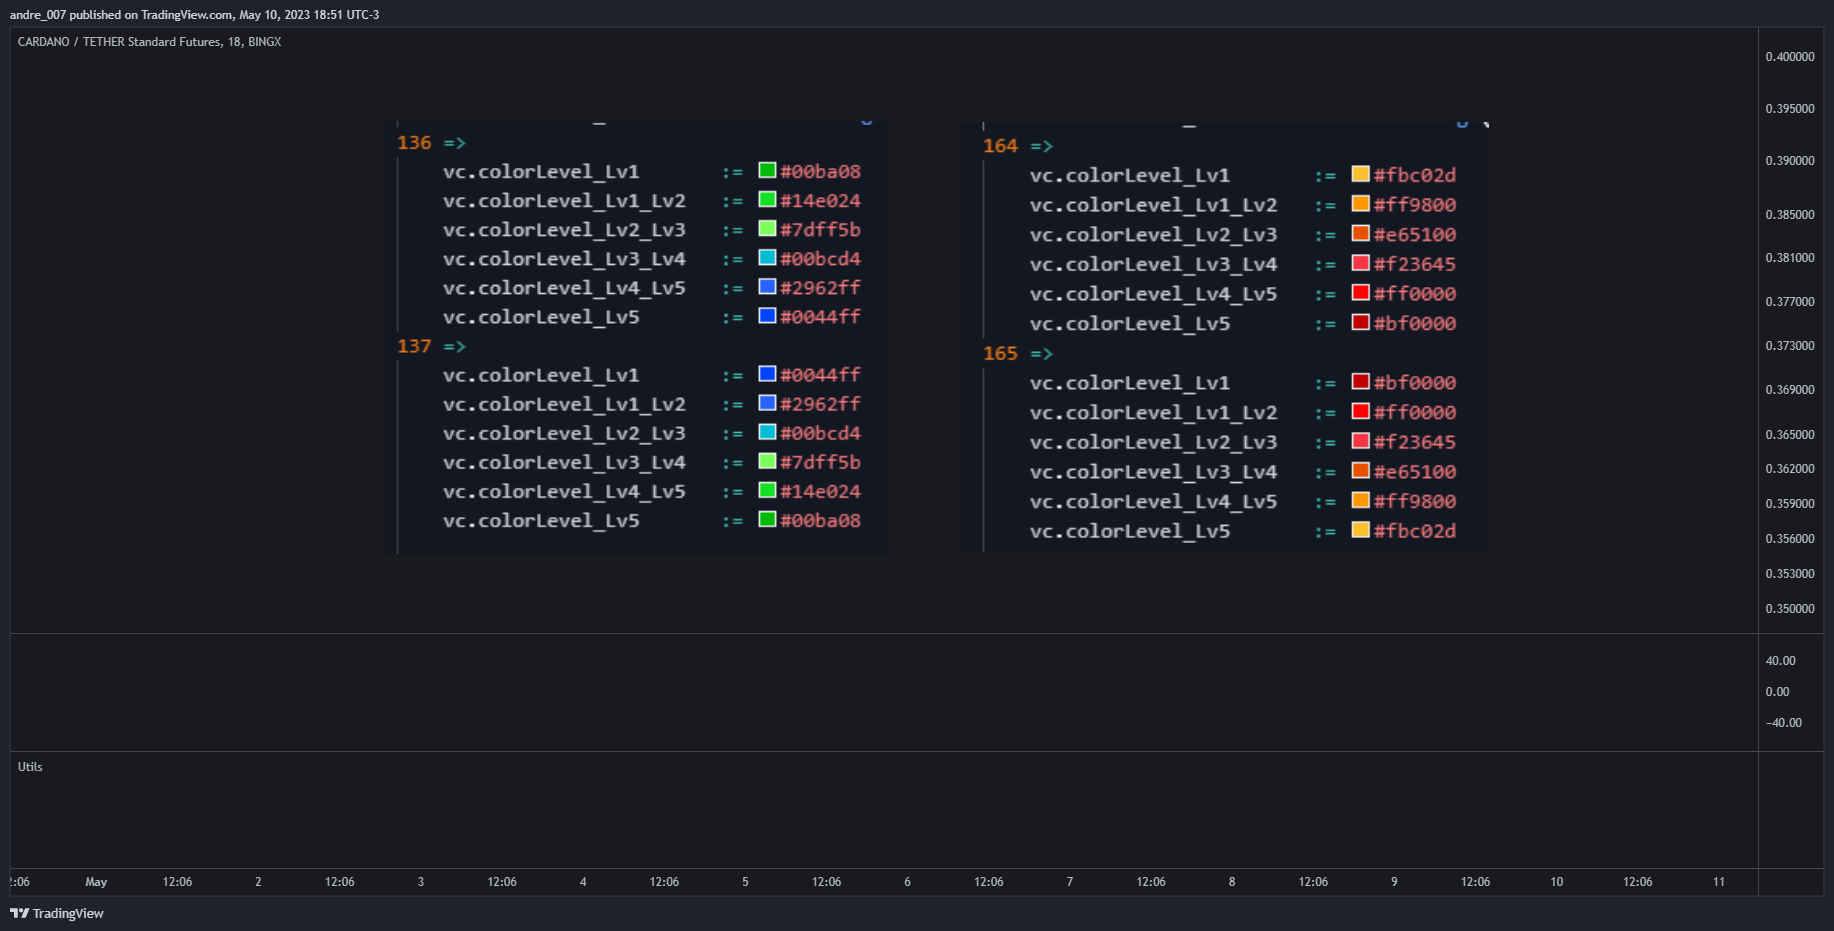Screen dimensions: 1834x931
Task: Click the red #ff0000 swatch under line 164
Action: pyautogui.click(x=1360, y=292)
